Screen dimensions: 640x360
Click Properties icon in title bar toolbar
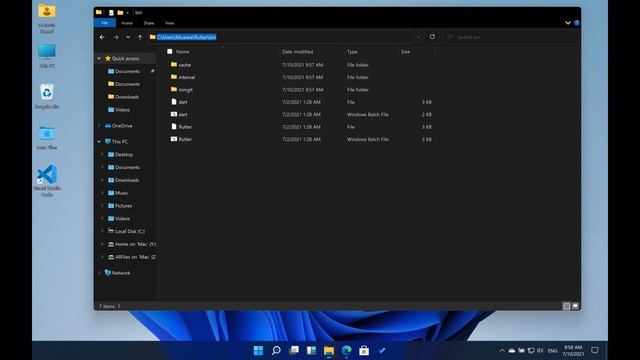tap(111, 13)
